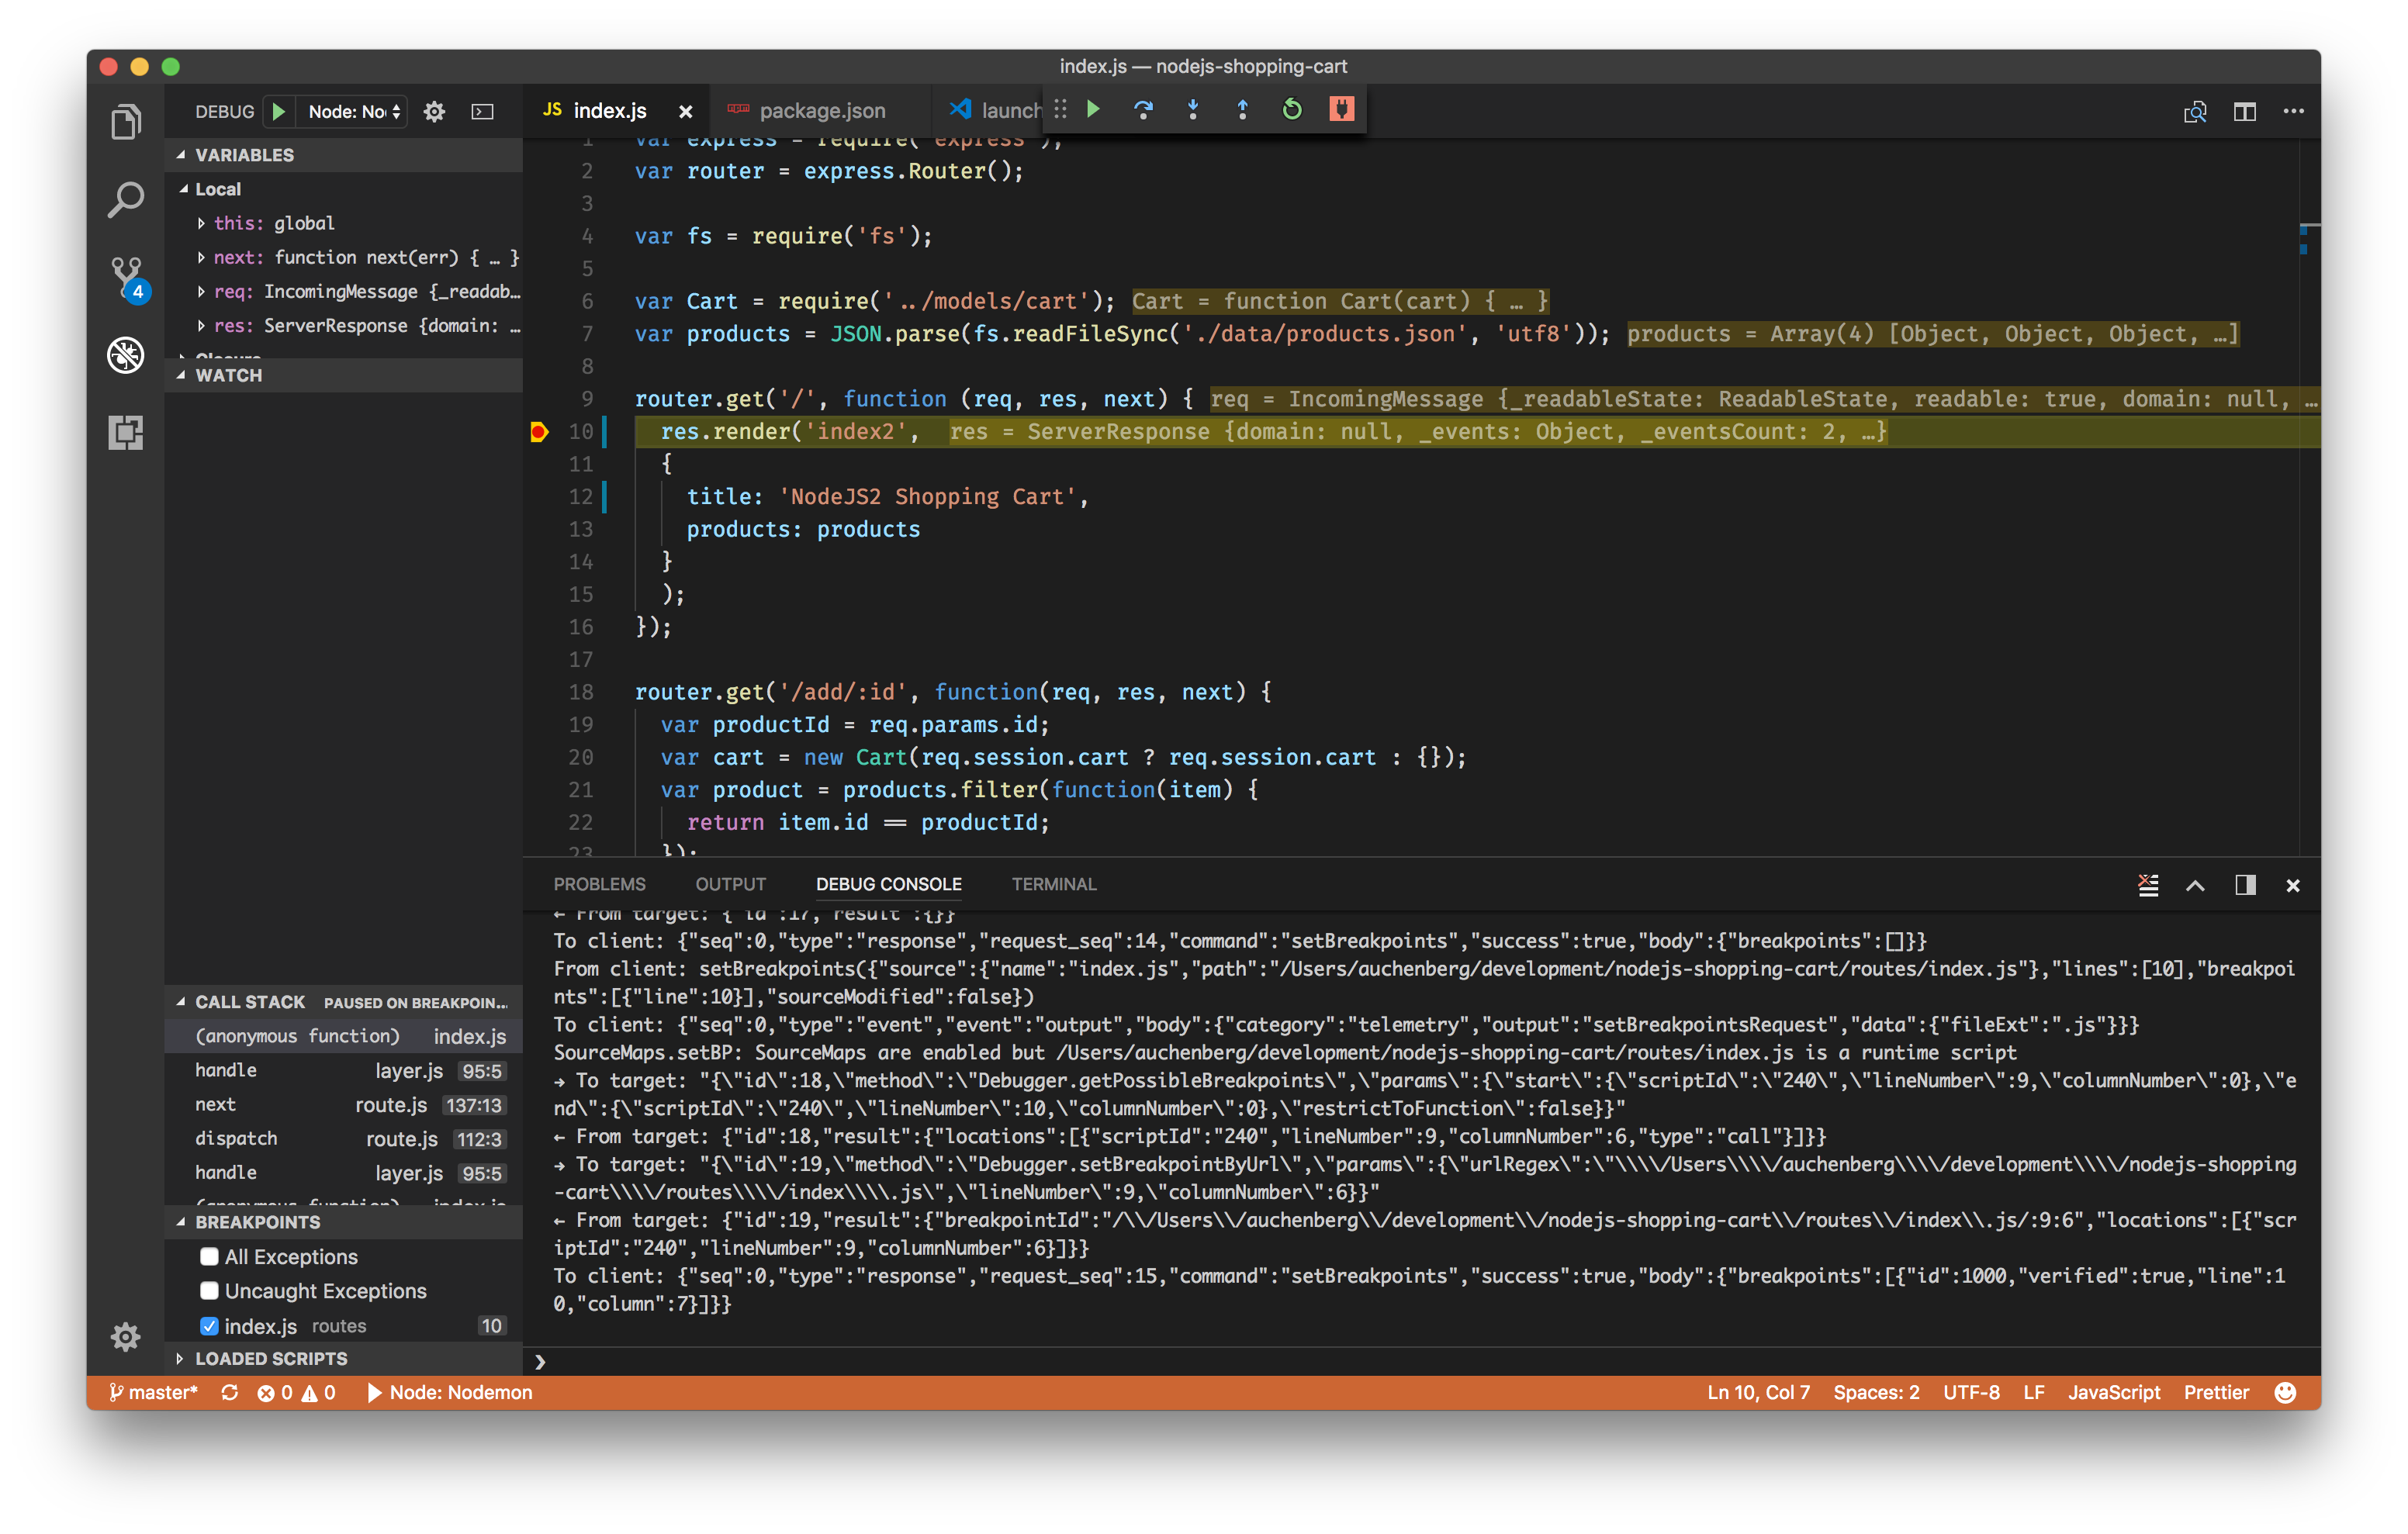
Task: Switch to the index.js editor tab
Action: pos(615,111)
